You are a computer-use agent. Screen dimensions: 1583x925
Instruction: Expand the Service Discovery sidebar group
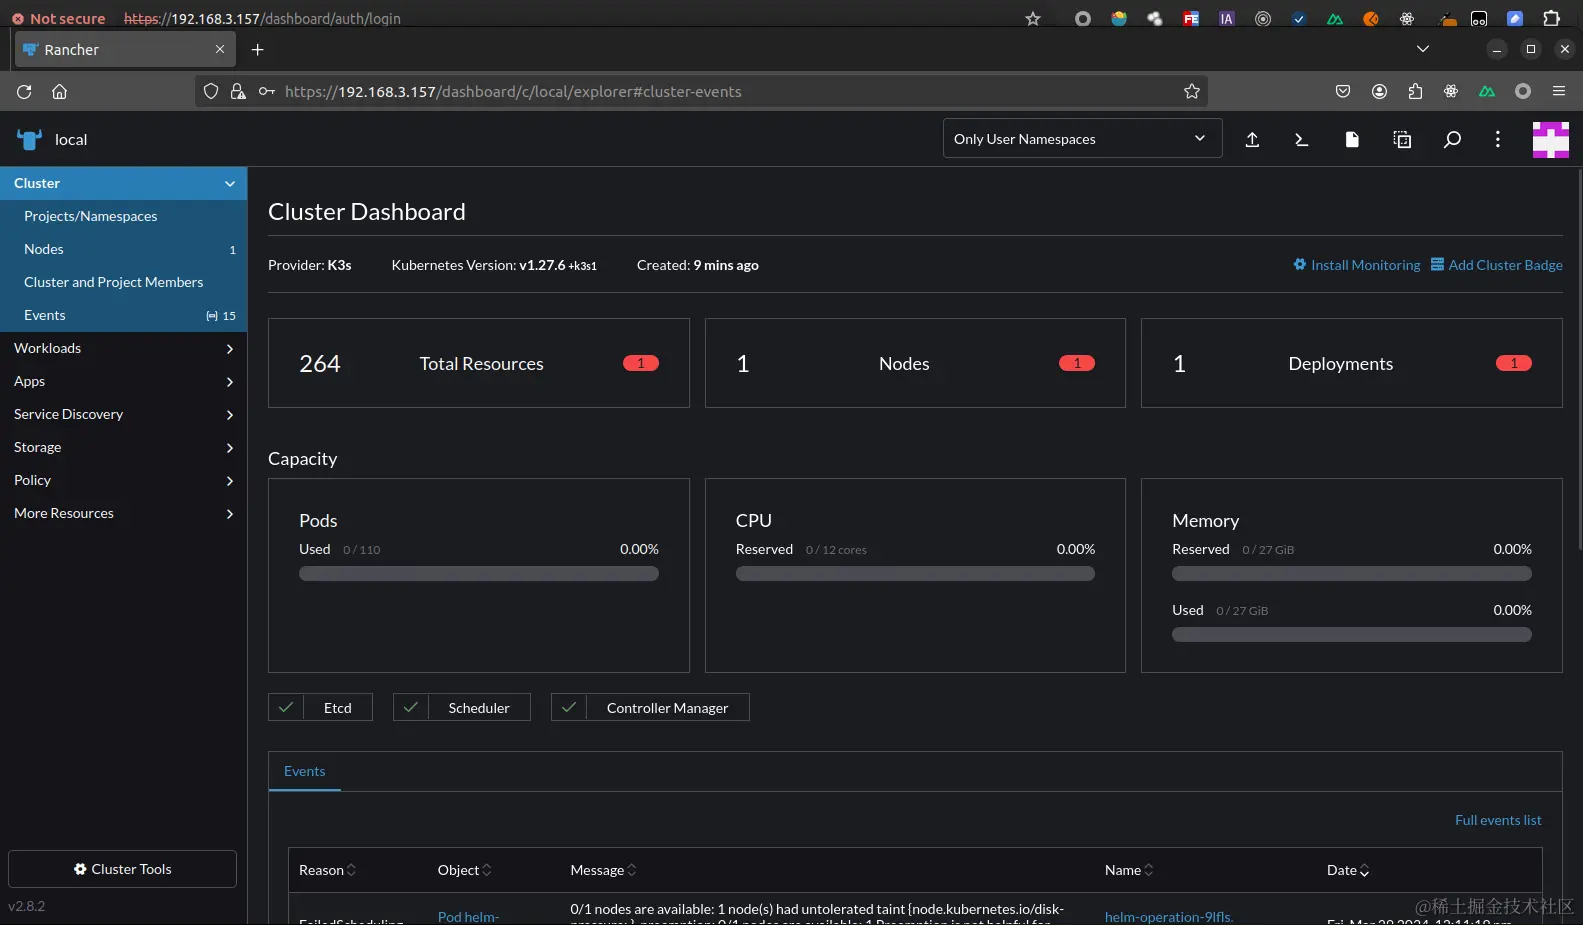pos(230,414)
